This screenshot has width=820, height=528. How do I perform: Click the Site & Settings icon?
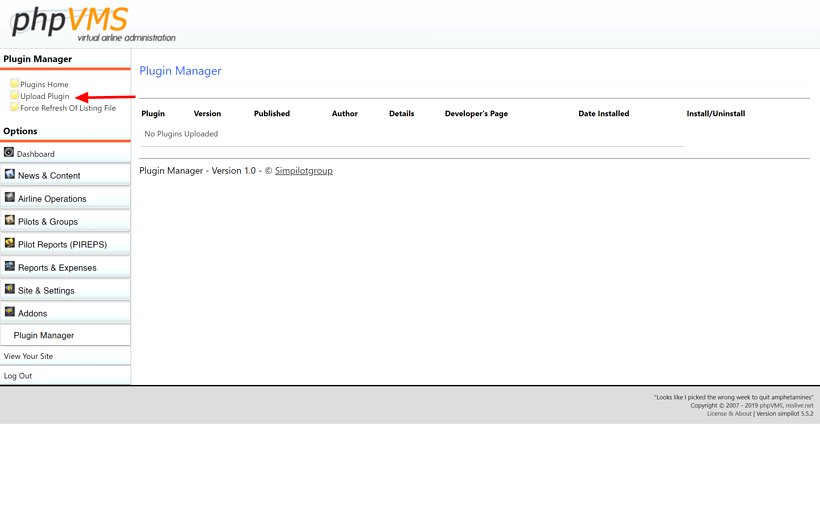click(10, 289)
